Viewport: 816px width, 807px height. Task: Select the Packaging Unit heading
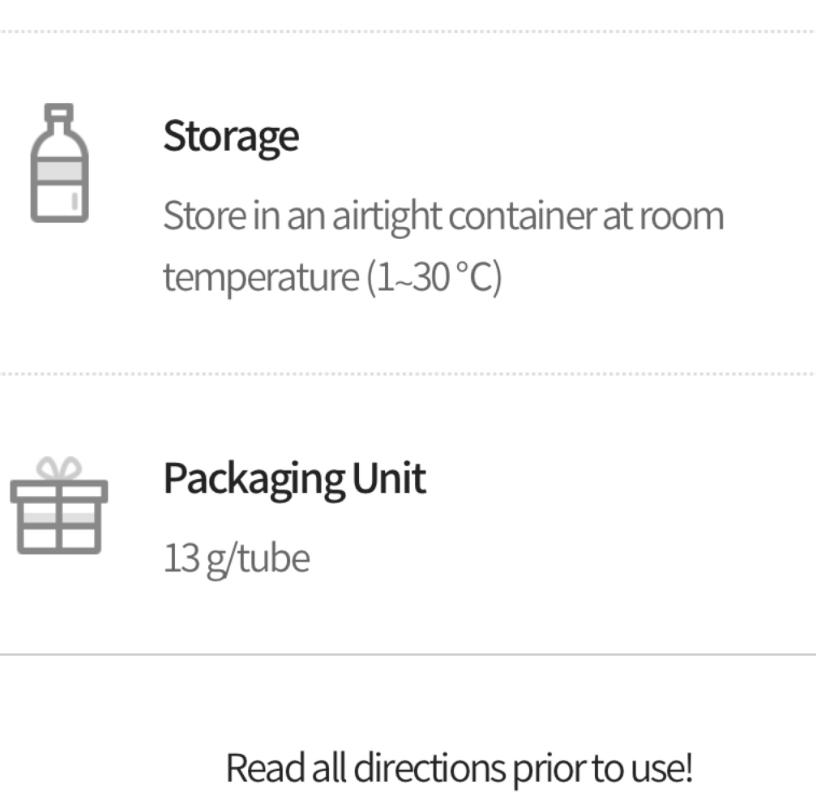tap(294, 478)
